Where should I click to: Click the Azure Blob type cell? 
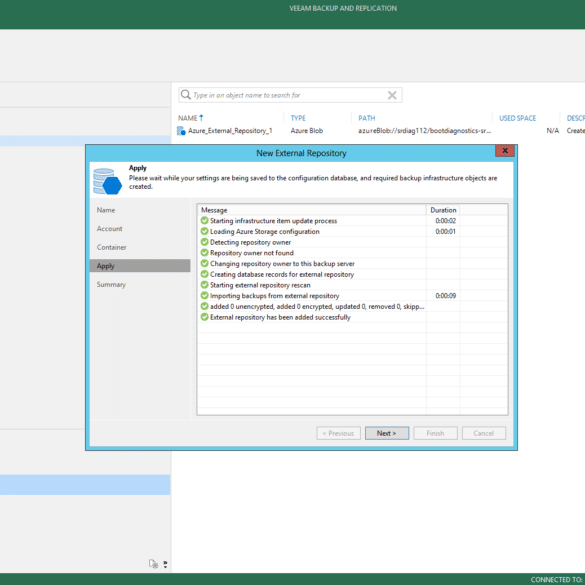[x=307, y=131]
